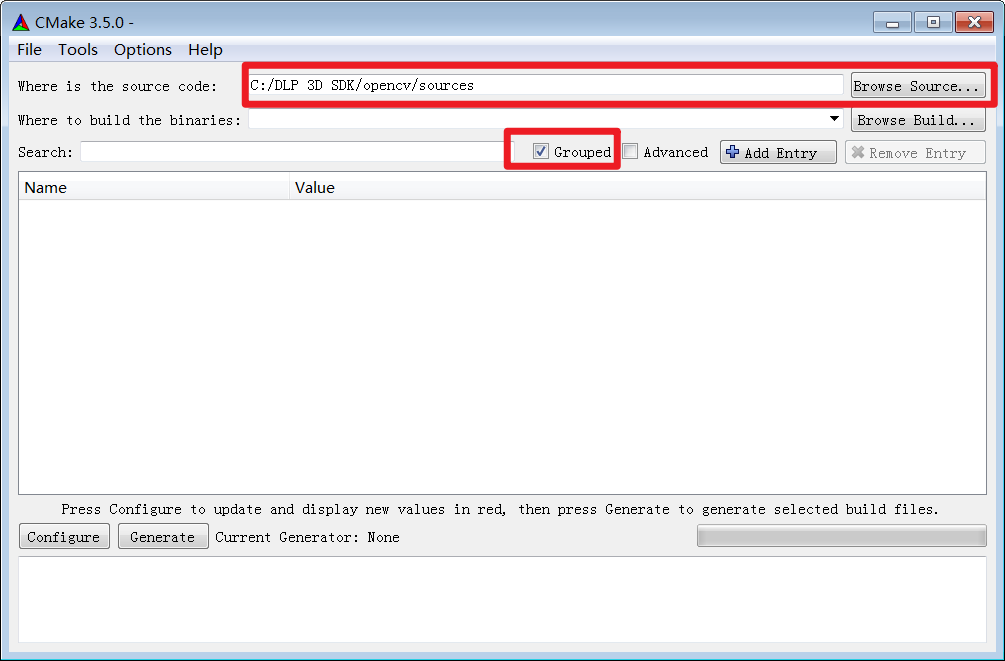This screenshot has height=661, width=1005.
Task: Expand the build binaries path dropdown
Action: (x=834, y=119)
